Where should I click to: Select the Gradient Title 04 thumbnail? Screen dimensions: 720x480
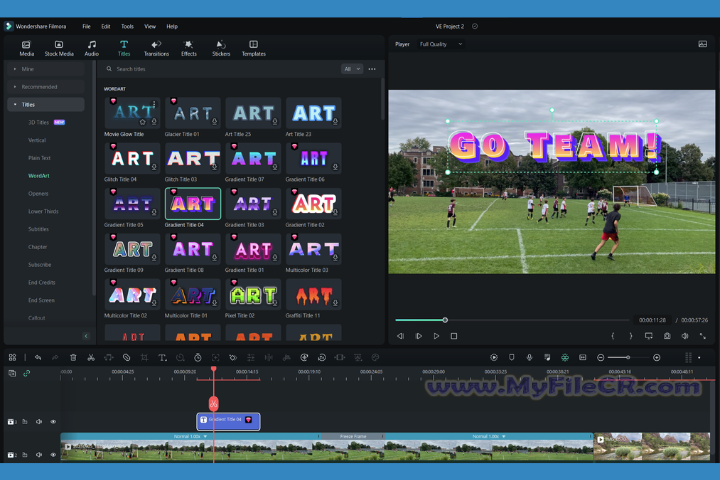pos(193,203)
